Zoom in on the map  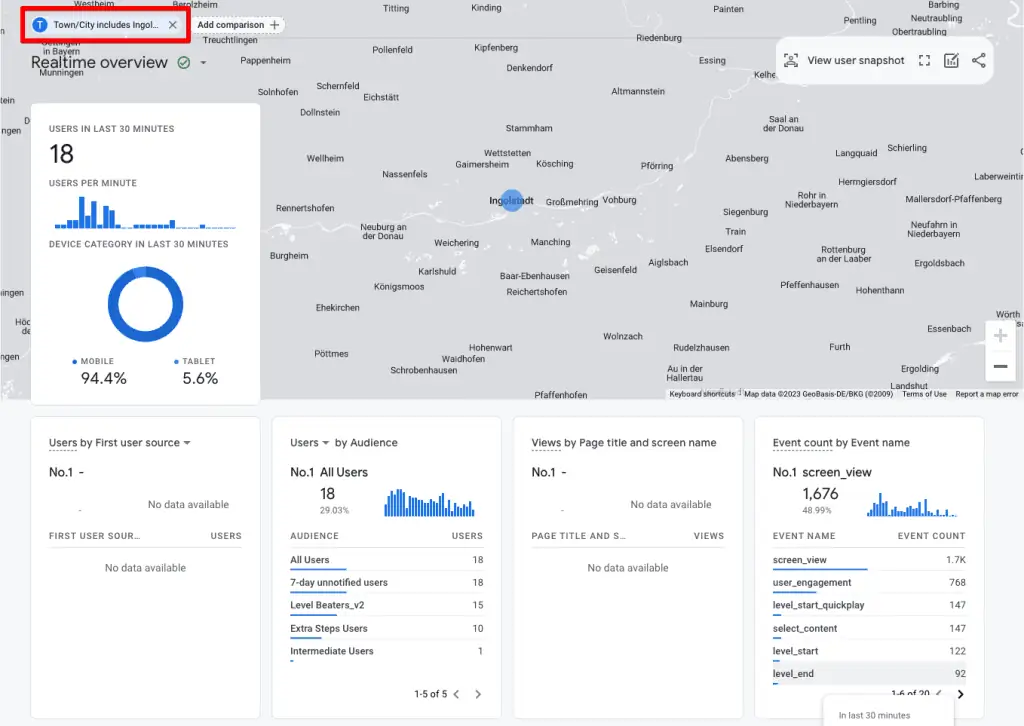pyautogui.click(x=1000, y=336)
